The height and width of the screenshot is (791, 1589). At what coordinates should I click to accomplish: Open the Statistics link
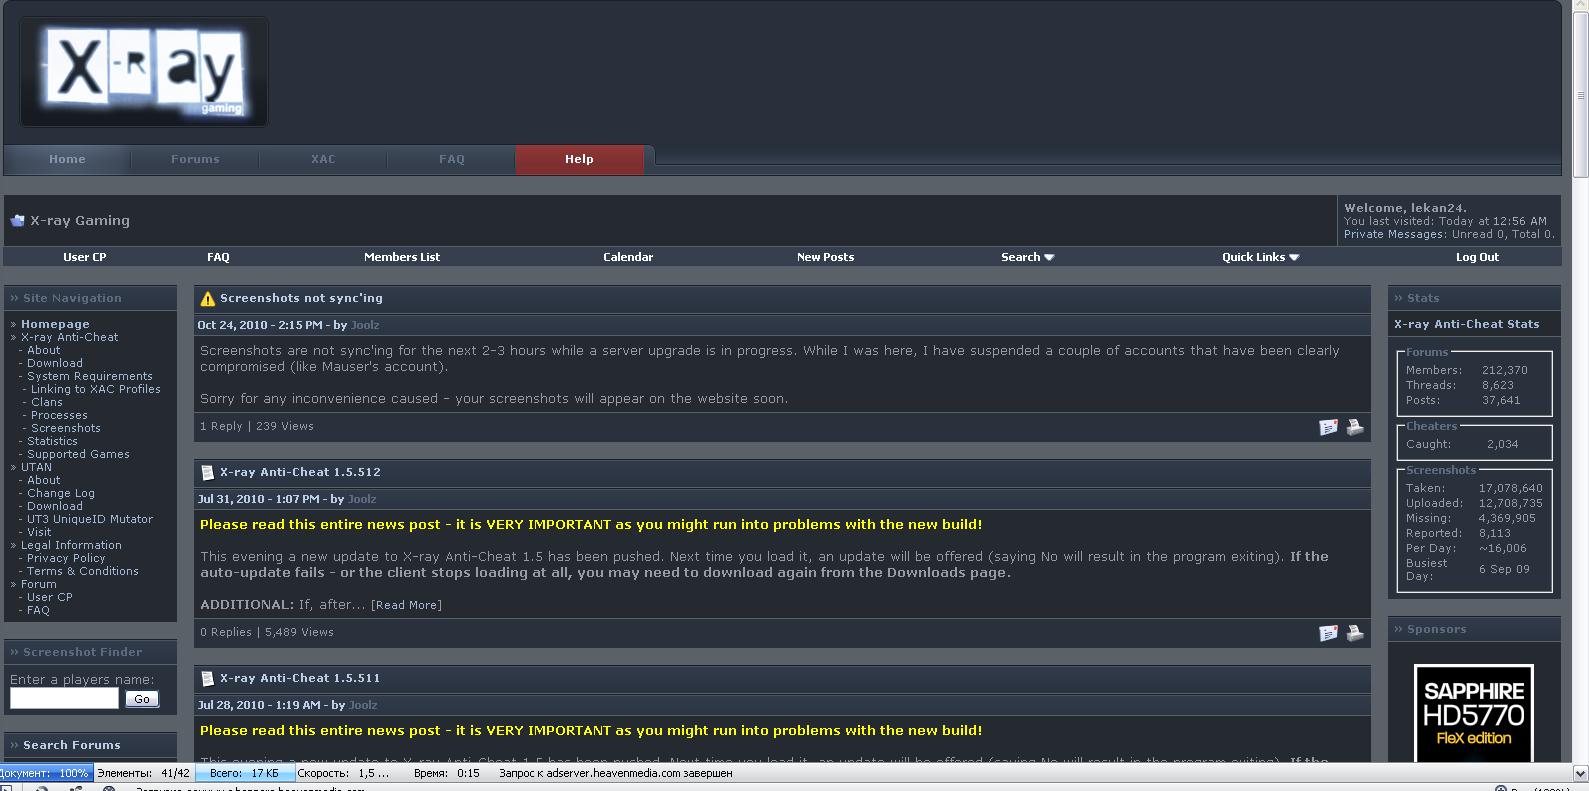pyautogui.click(x=52, y=441)
